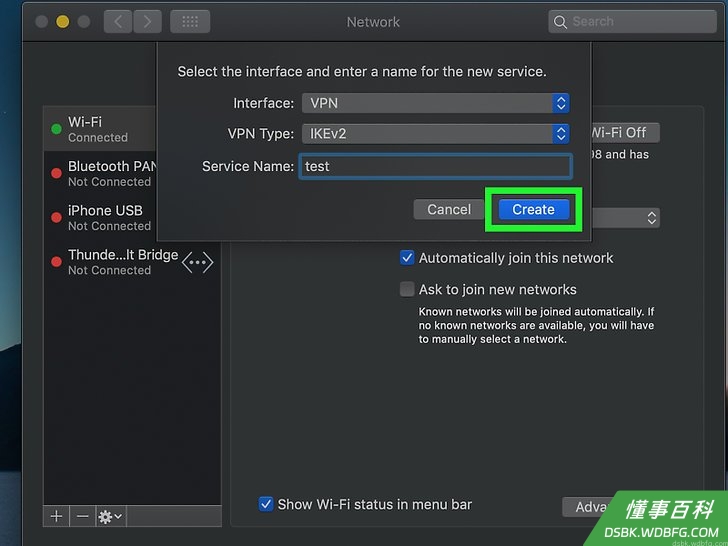Uncheck Automatically join this network
The image size is (728, 546).
407,258
